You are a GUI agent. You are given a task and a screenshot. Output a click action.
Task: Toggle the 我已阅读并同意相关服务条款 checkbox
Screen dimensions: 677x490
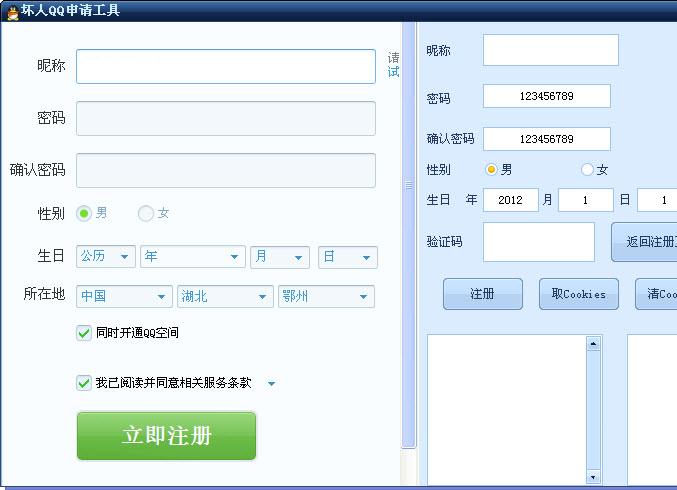(x=84, y=383)
